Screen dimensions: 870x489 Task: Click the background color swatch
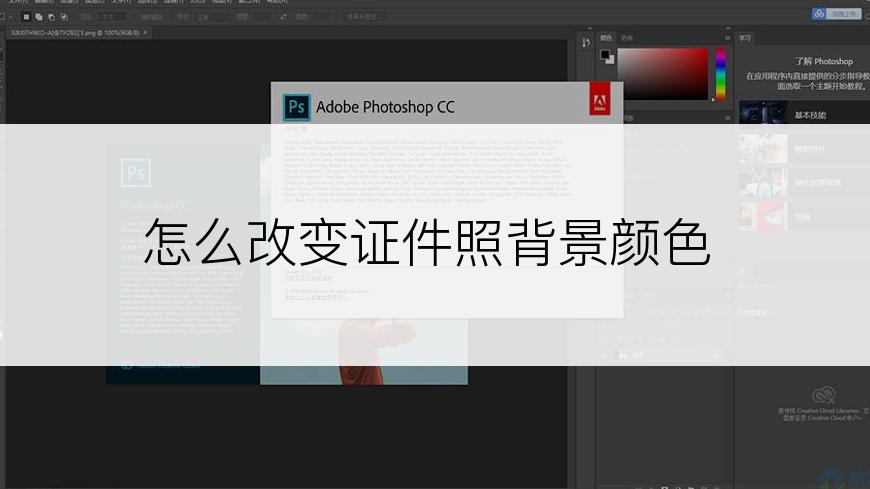pos(610,60)
